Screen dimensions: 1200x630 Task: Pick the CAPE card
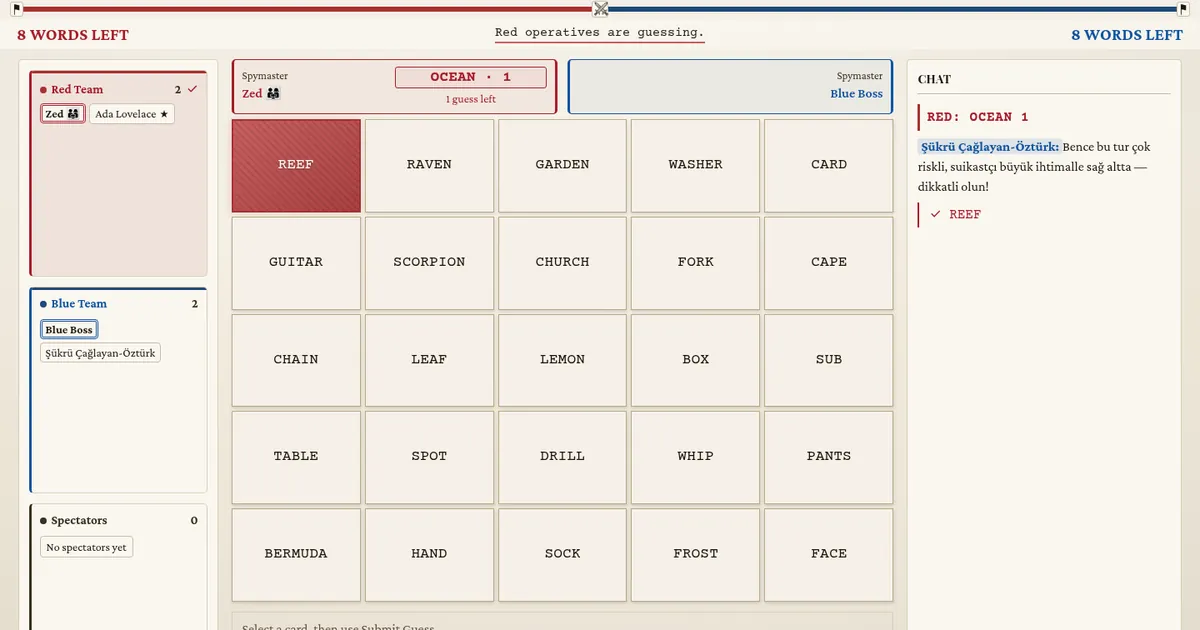(x=828, y=262)
